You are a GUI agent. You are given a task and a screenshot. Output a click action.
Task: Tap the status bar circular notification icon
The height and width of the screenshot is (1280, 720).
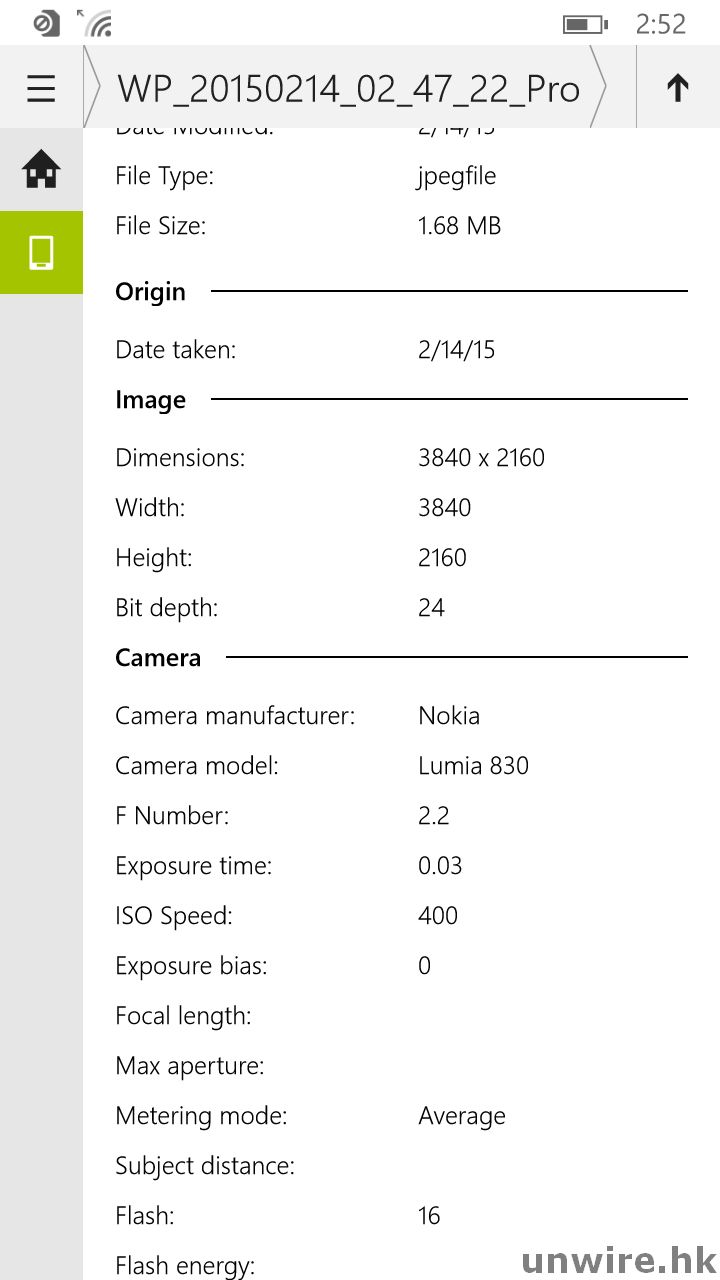(x=46, y=23)
